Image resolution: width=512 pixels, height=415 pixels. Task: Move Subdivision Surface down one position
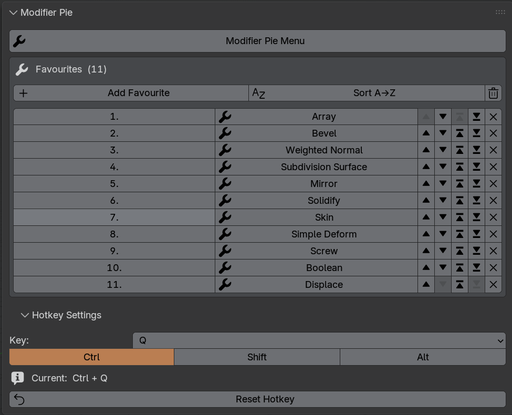pos(443,167)
